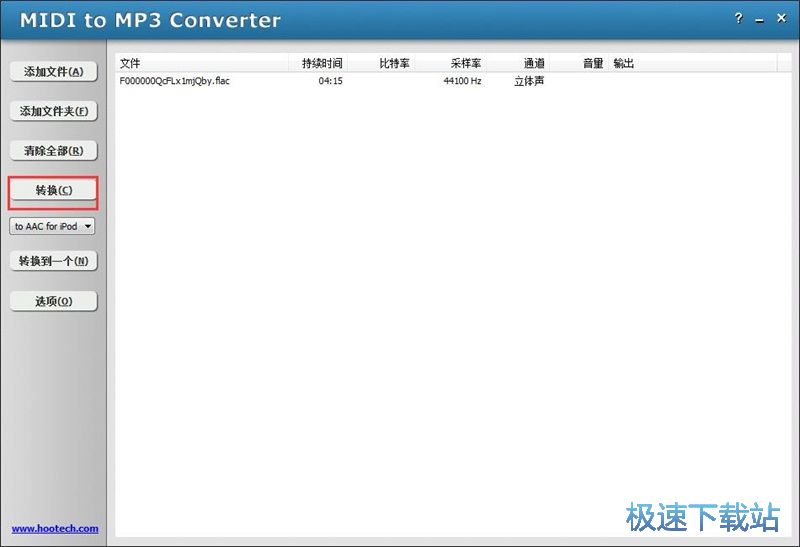Open the help question mark icon
Viewport: 800px width, 547px height.
point(738,19)
